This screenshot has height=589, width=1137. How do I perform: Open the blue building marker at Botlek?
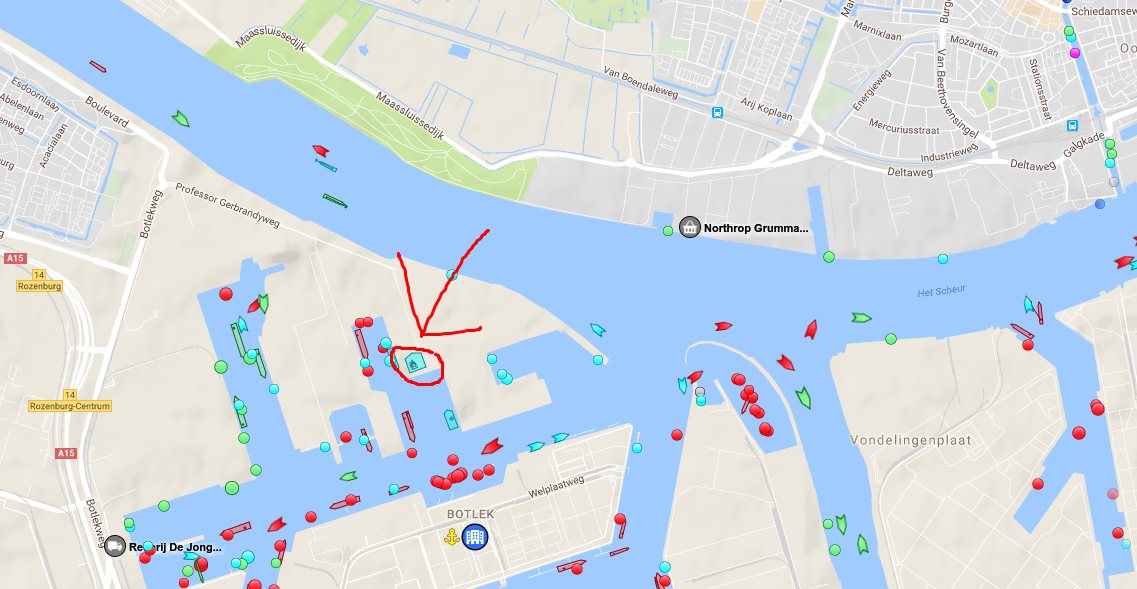click(475, 537)
